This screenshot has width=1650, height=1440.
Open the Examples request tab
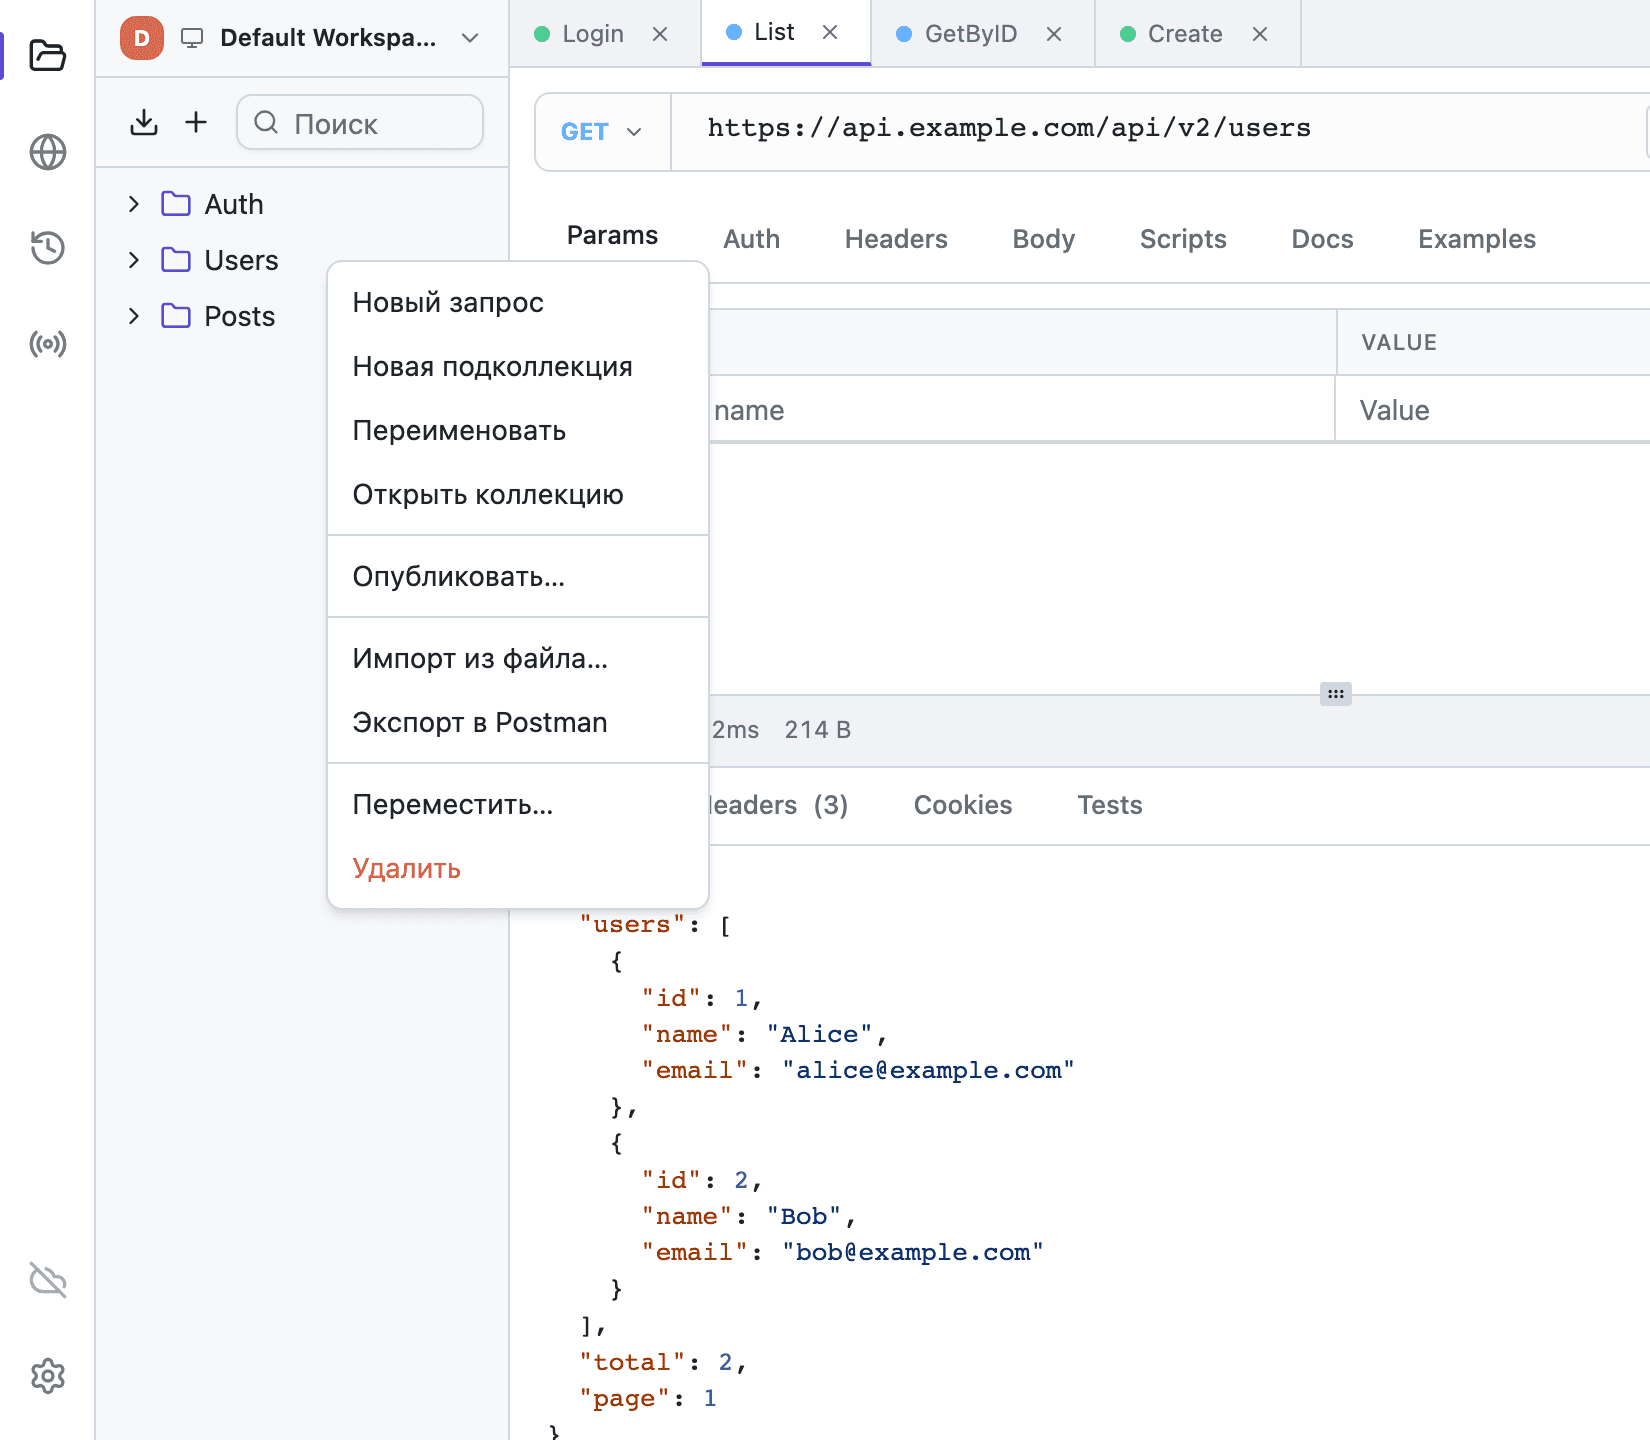tap(1476, 239)
